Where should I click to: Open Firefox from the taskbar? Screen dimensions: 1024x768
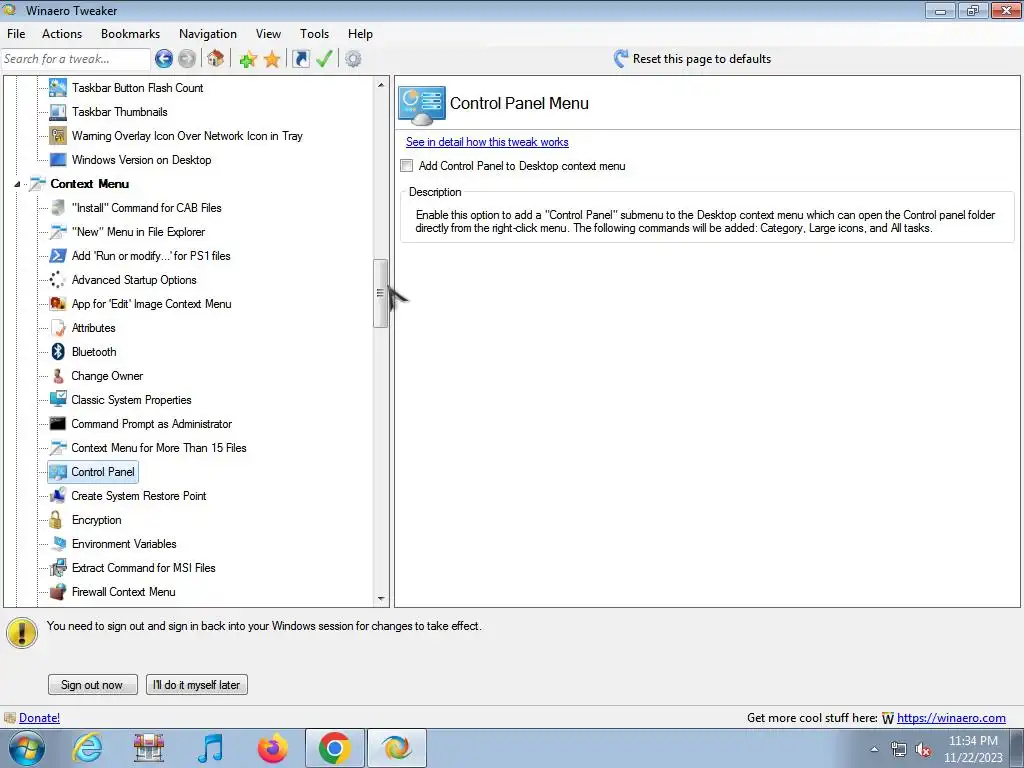tap(273, 748)
